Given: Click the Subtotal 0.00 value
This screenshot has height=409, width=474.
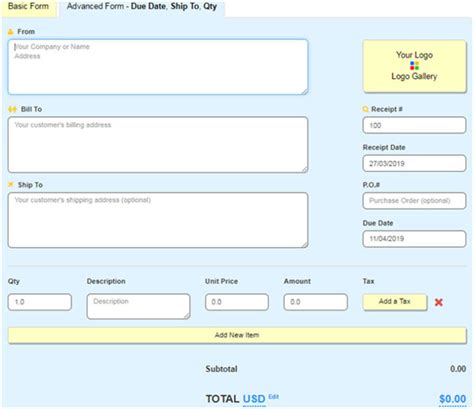Looking at the screenshot, I should point(458,369).
